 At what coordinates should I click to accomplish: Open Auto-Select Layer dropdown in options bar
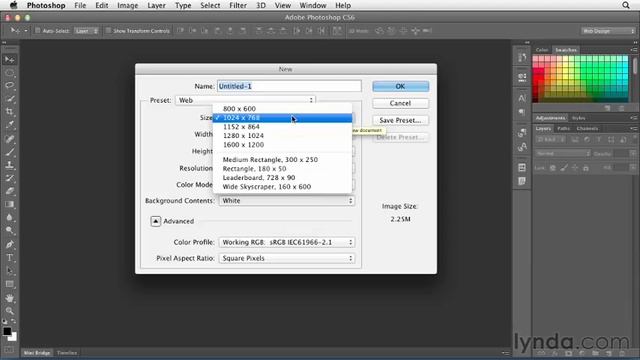(86, 31)
